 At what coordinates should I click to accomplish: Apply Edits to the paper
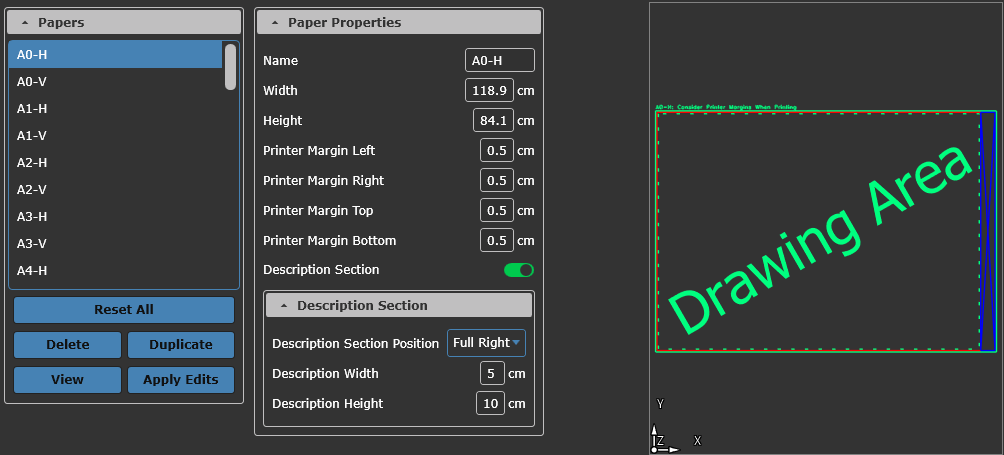coord(181,380)
